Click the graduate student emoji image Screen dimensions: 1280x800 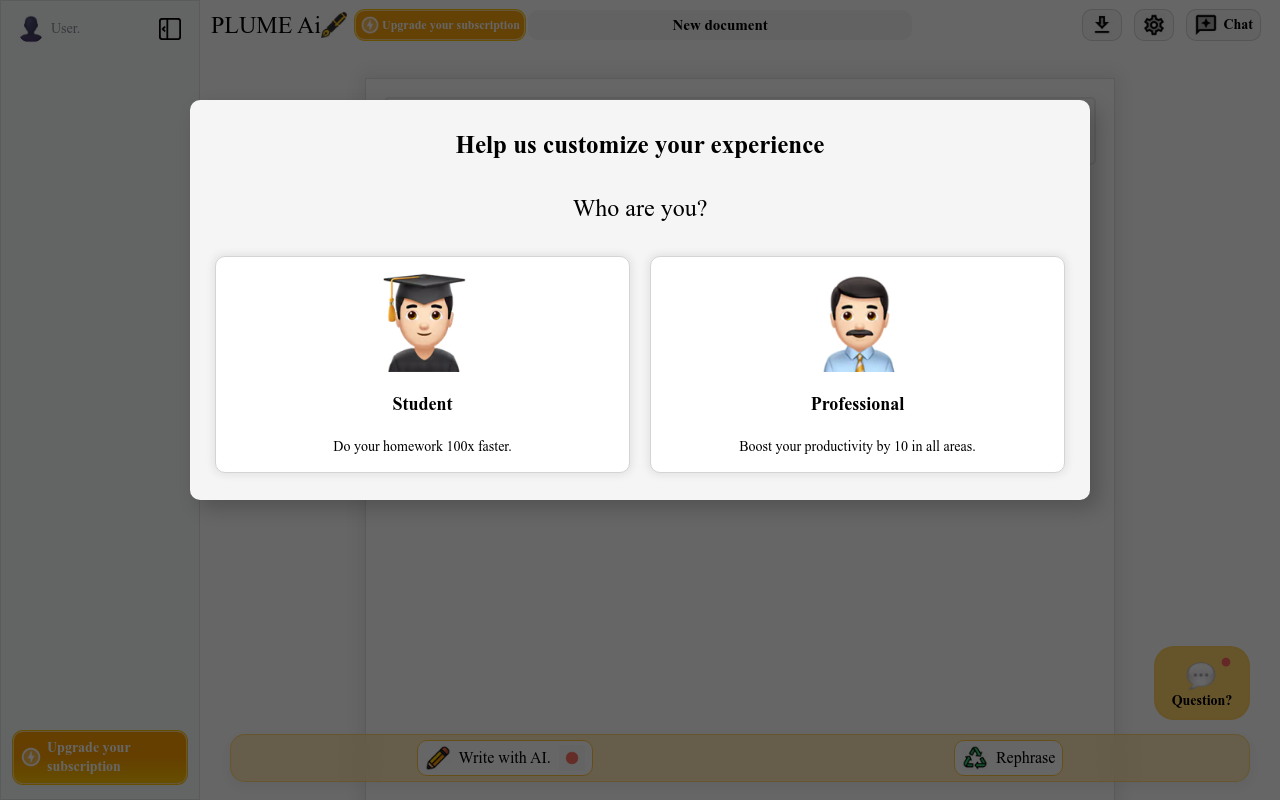[x=423, y=323]
